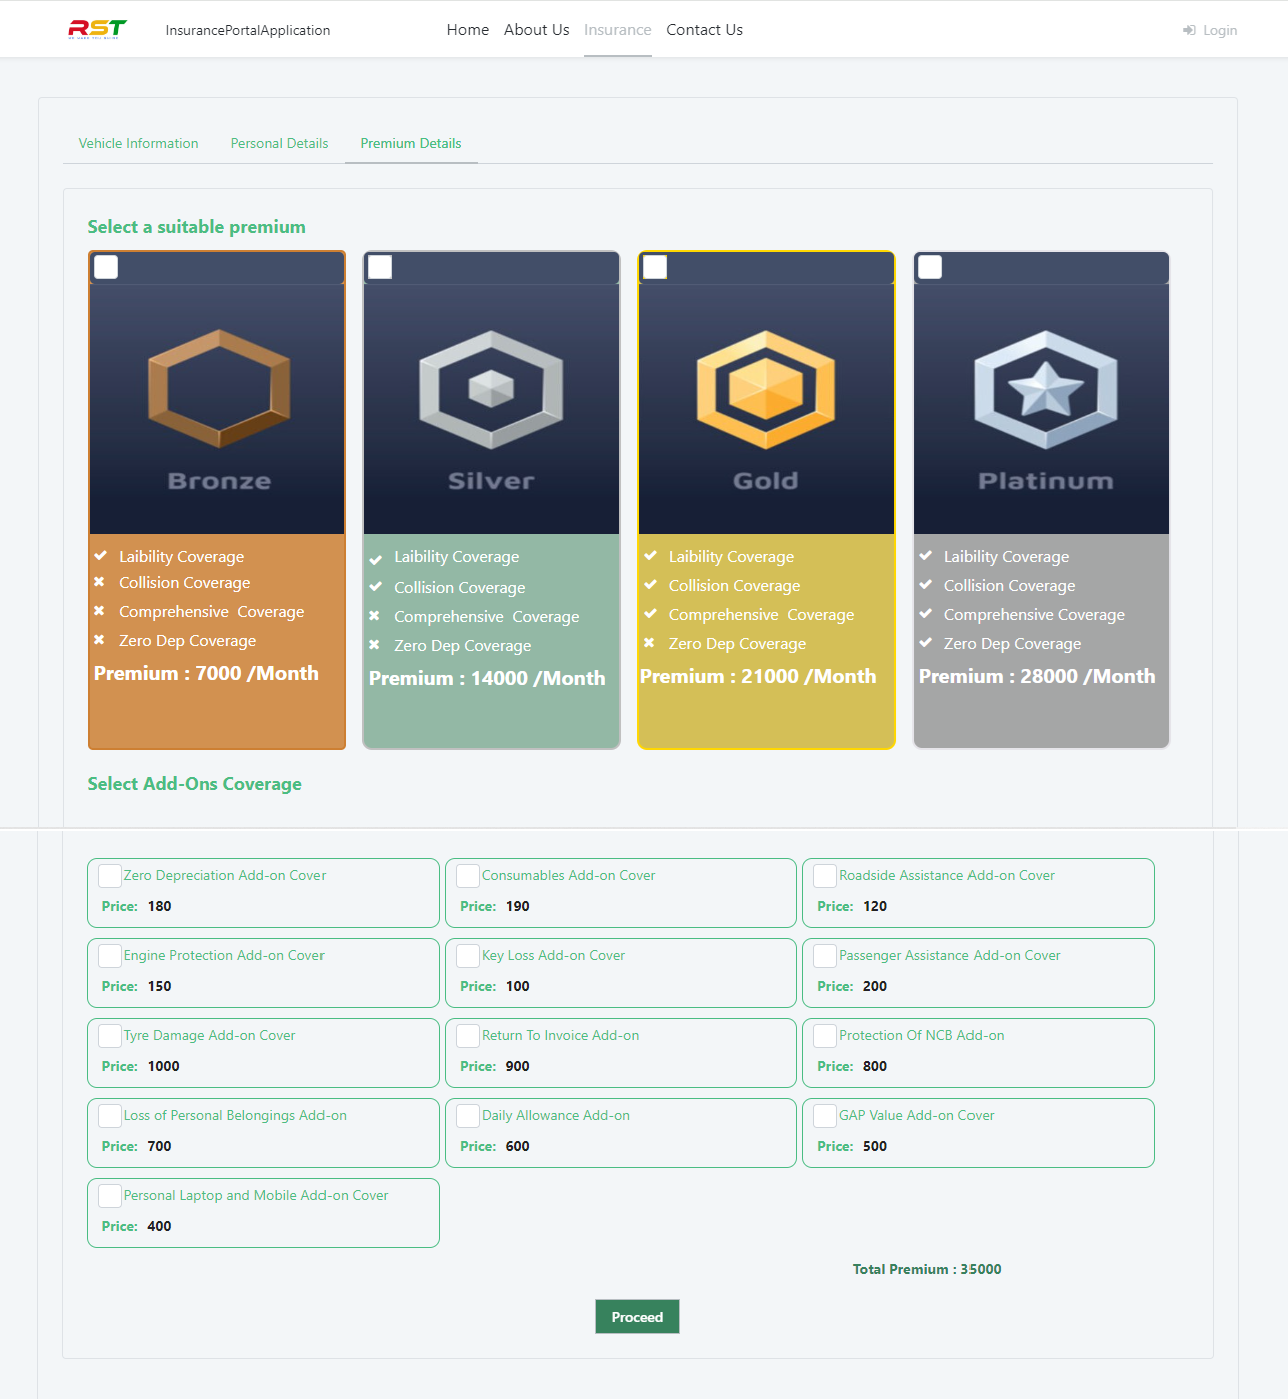1288x1399 pixels.
Task: Click the Gold hexagon badge image
Action: [x=766, y=388]
